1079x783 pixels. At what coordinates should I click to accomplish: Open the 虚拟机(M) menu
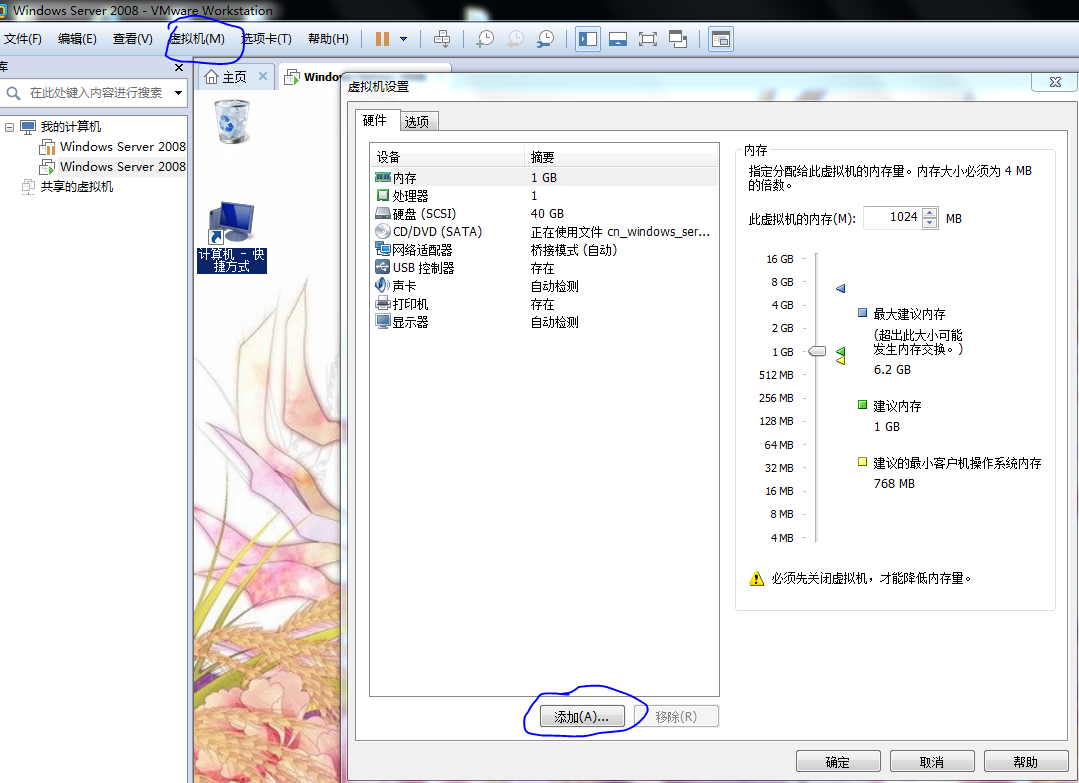pyautogui.click(x=197, y=39)
